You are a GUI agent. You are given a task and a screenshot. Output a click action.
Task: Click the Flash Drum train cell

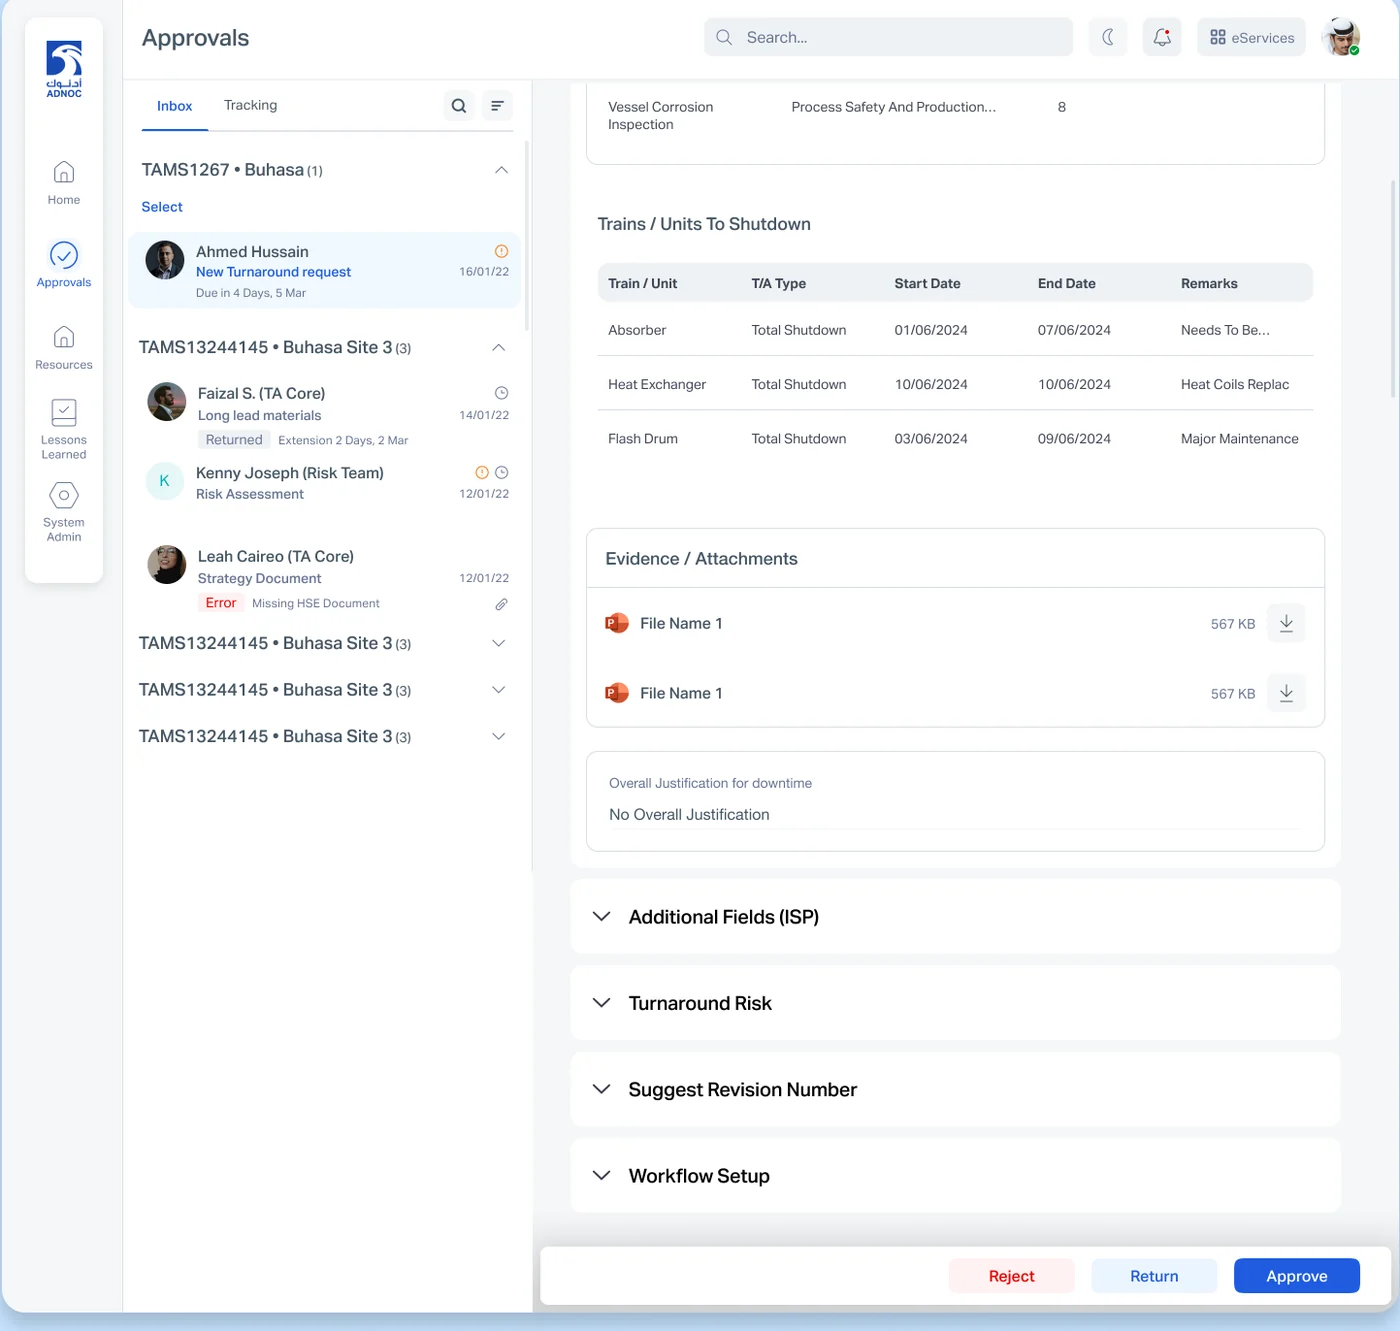(x=643, y=439)
